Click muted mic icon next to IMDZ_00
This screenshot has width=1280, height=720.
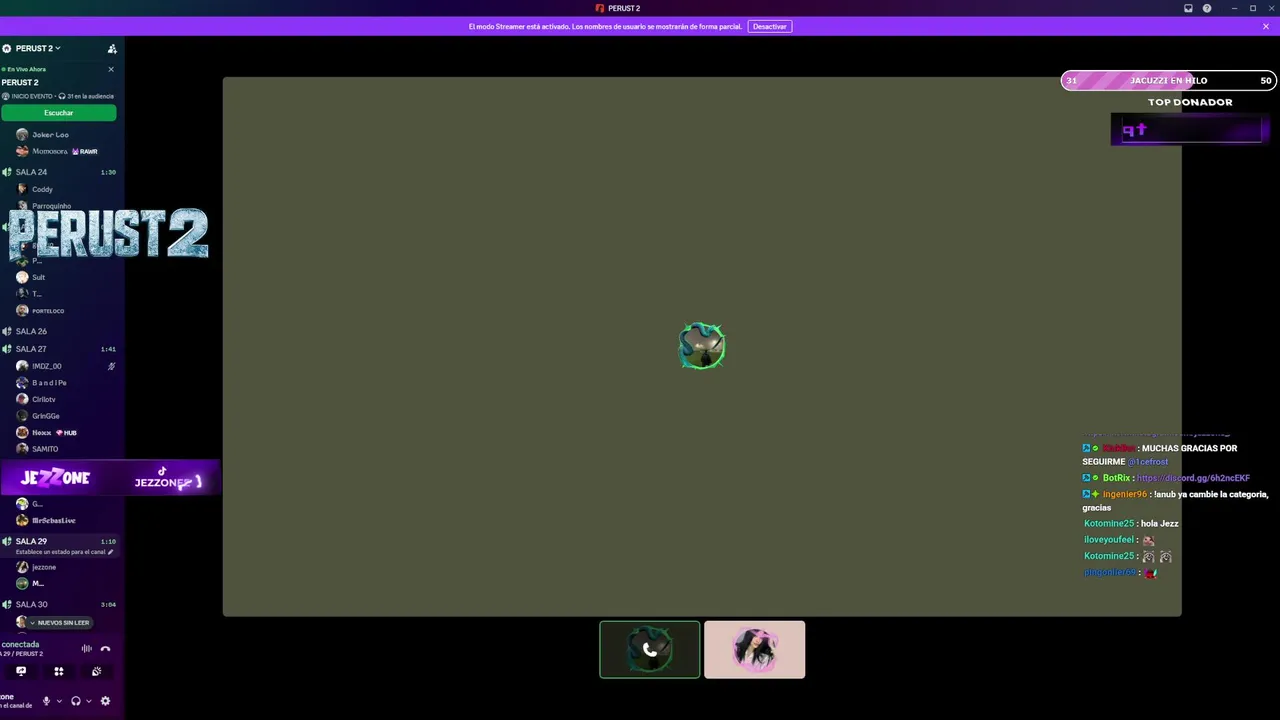[x=111, y=366]
